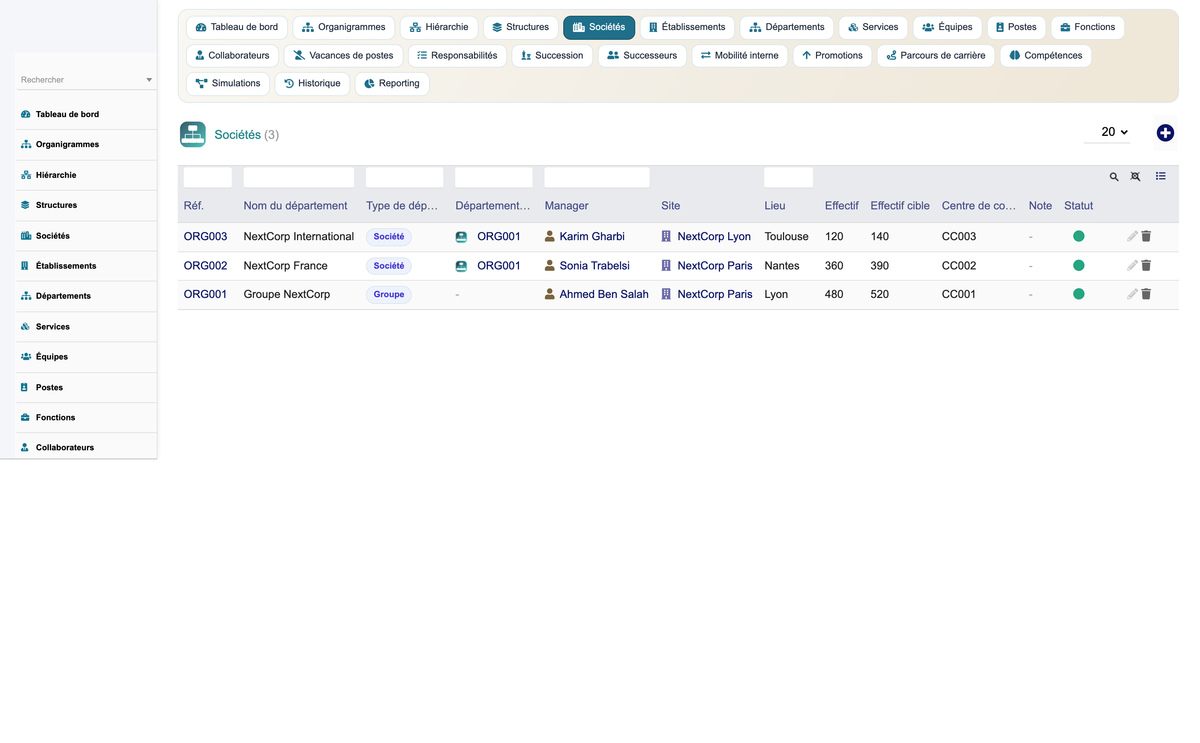This screenshot has height=743, width=1200.
Task: Open Vacances de postes tab
Action: click(x=343, y=55)
